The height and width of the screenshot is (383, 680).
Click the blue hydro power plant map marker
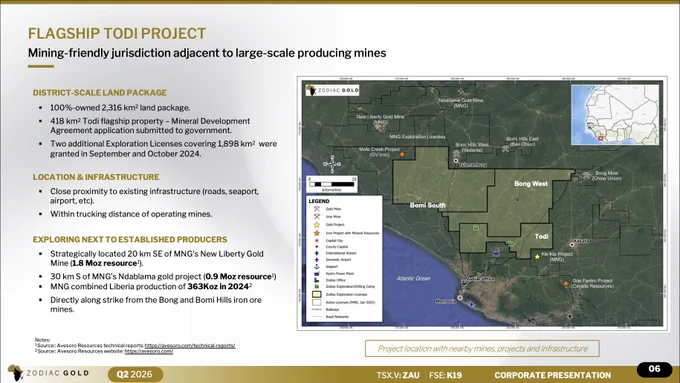click(496, 253)
